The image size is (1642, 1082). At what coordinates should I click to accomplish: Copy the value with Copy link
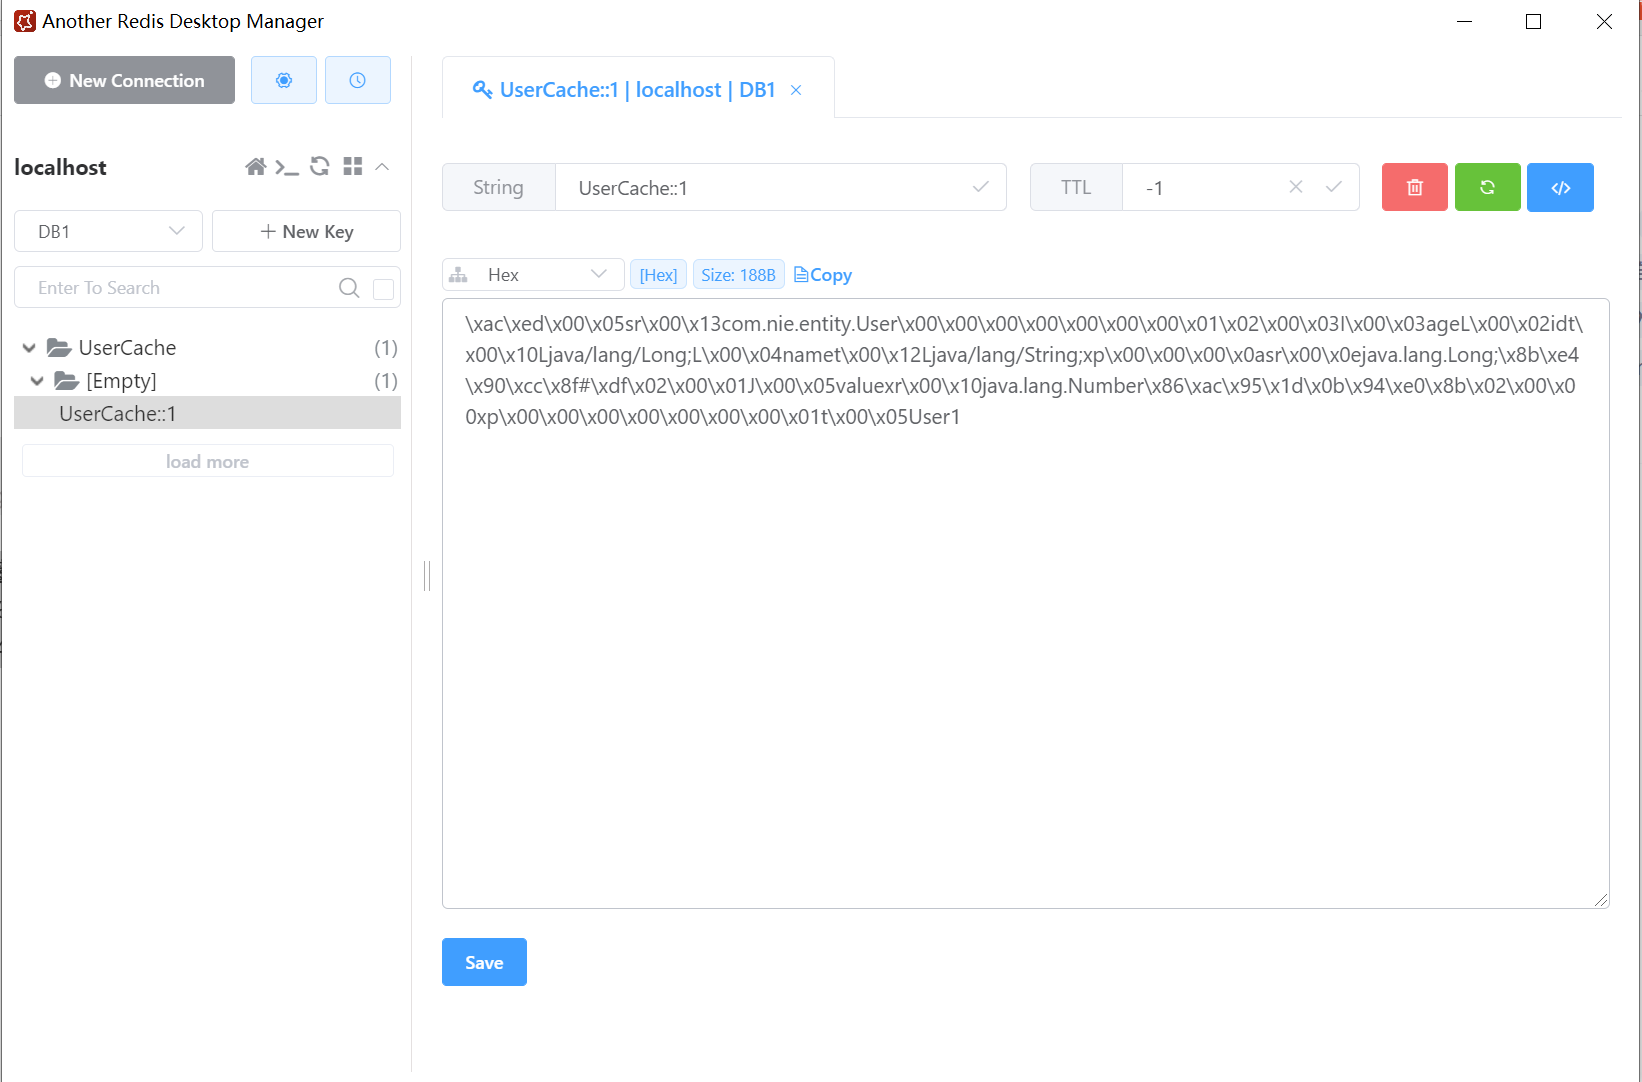coord(823,275)
